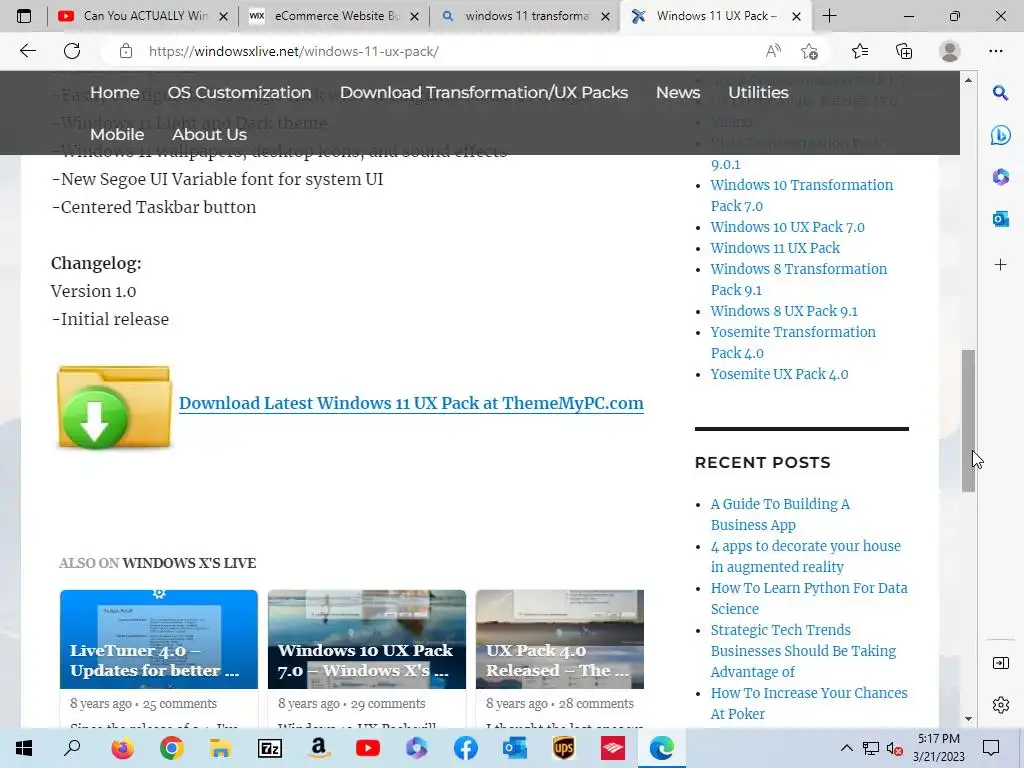This screenshot has width=1024, height=768.
Task: Open the browser profile avatar
Action: click(950, 51)
